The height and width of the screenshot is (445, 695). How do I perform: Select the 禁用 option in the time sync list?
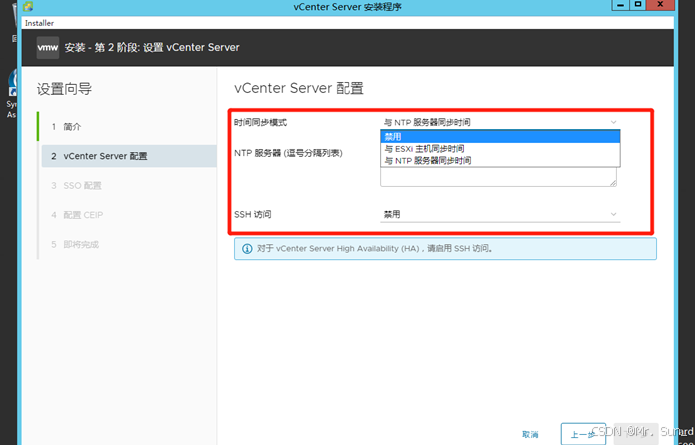[500, 137]
